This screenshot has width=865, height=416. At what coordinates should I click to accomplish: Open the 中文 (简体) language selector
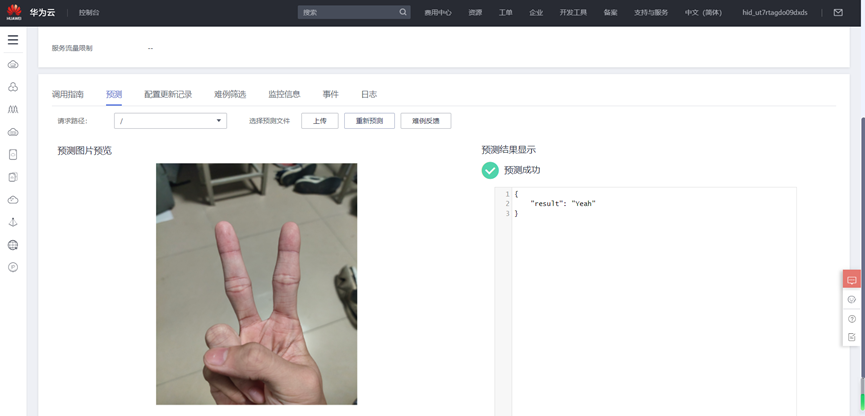coord(703,12)
